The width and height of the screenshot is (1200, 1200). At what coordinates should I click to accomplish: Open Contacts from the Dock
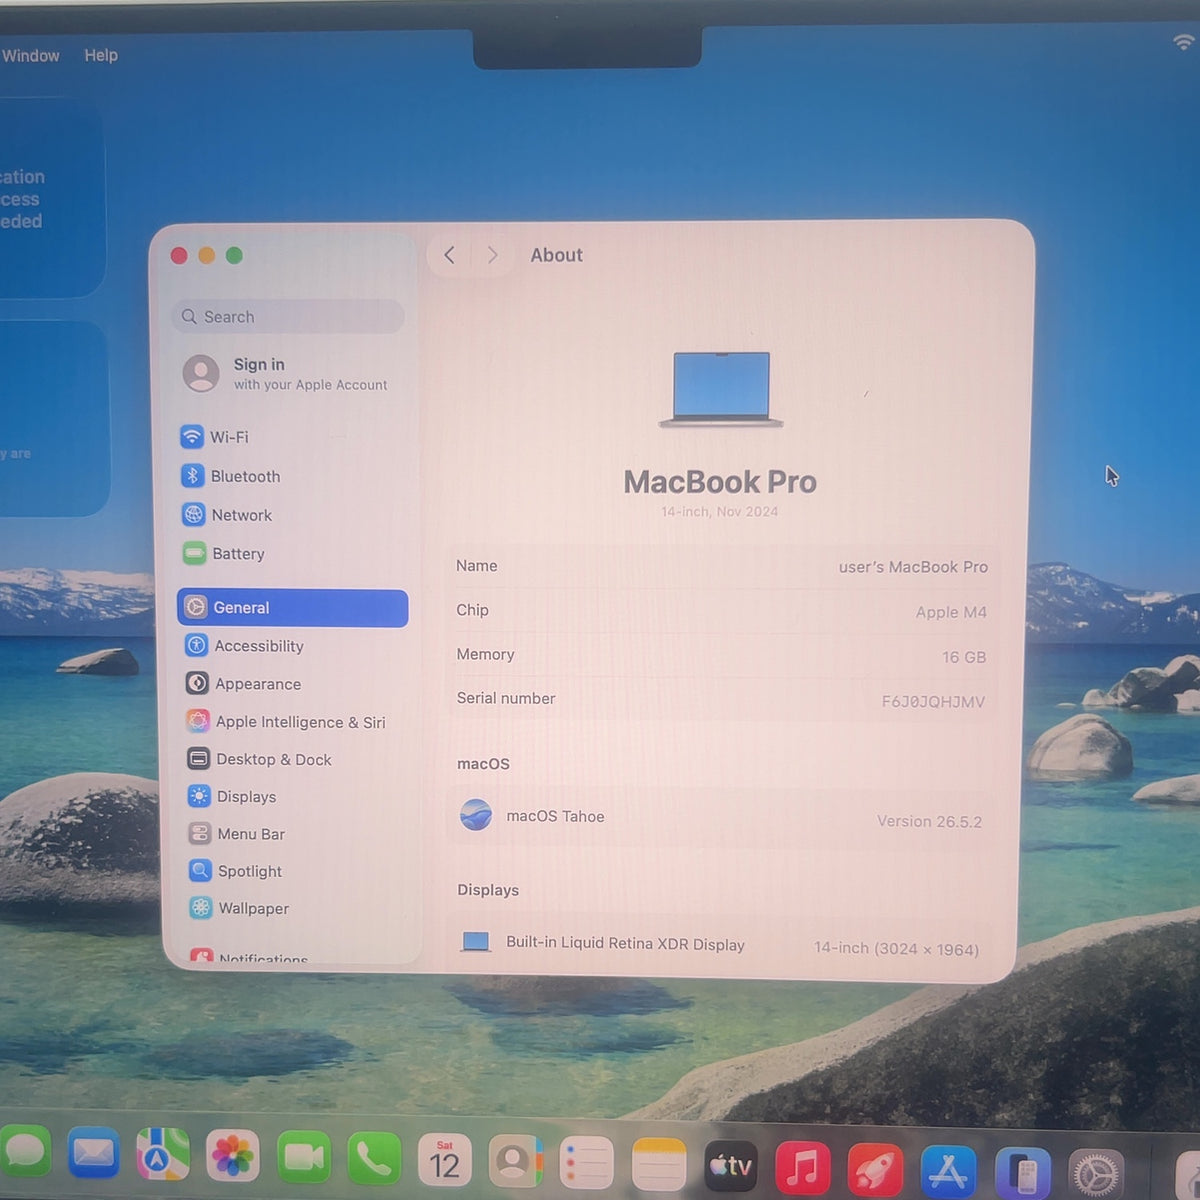515,1162
